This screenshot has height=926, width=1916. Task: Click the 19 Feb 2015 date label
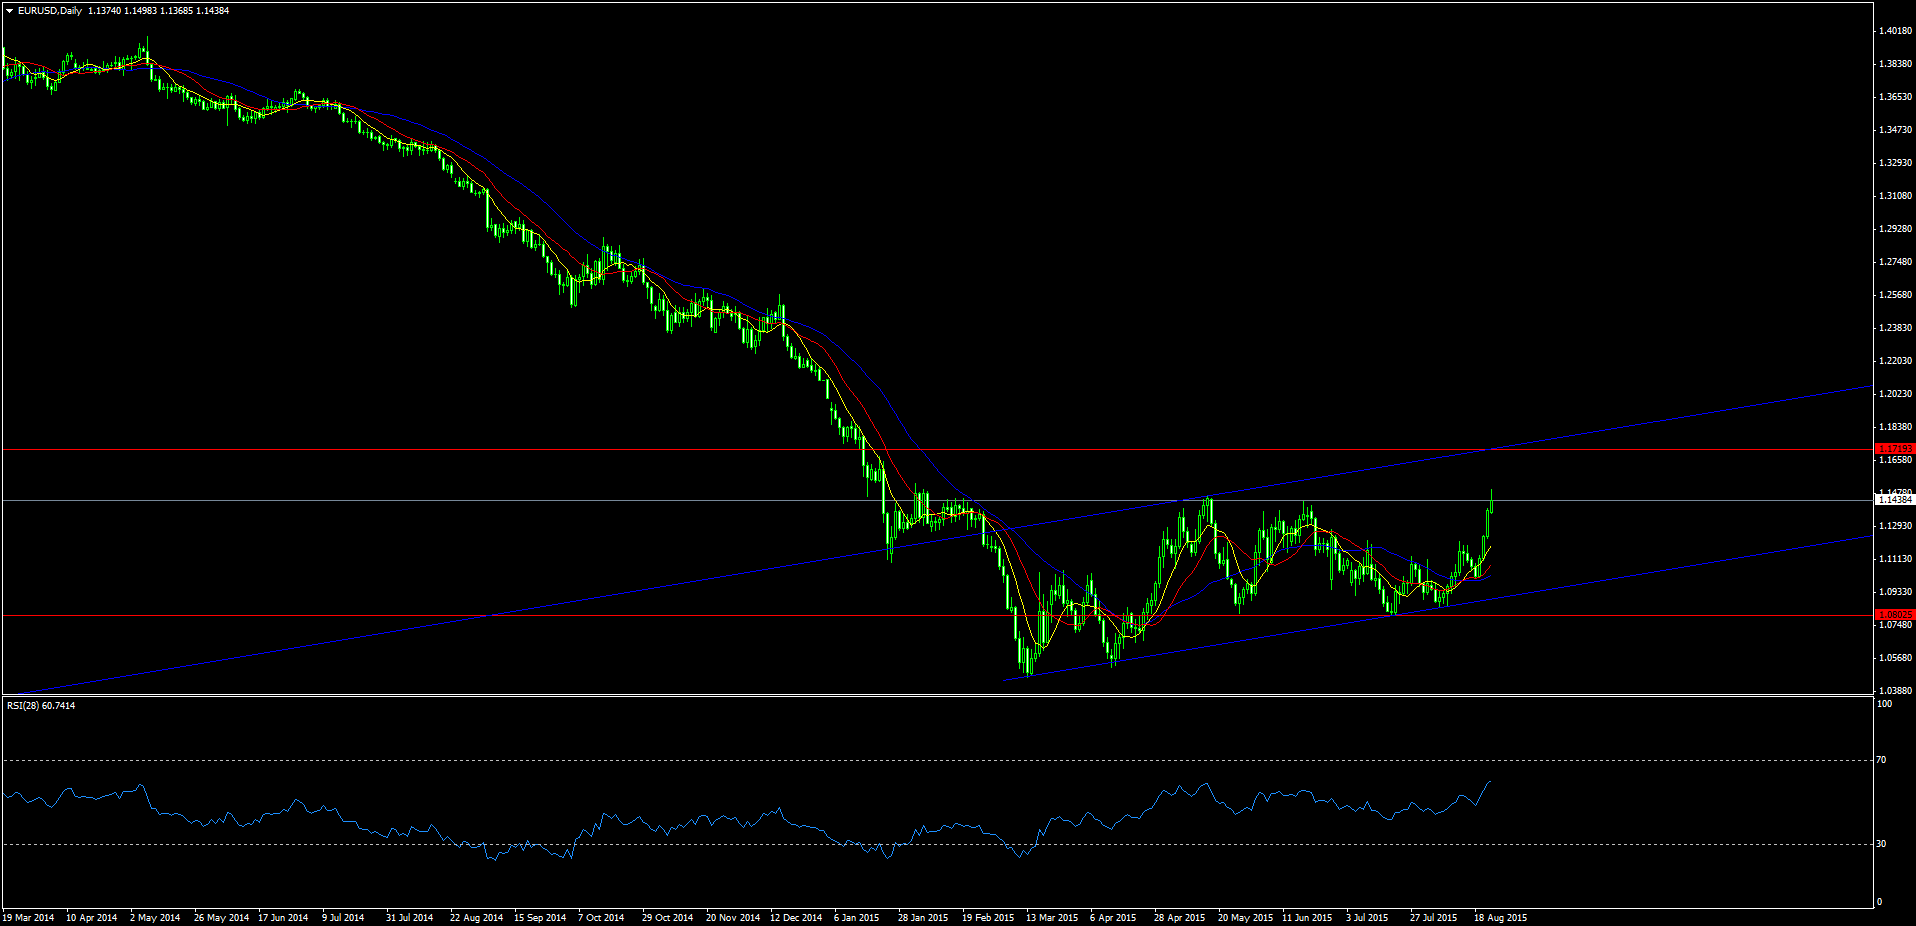pyautogui.click(x=988, y=918)
